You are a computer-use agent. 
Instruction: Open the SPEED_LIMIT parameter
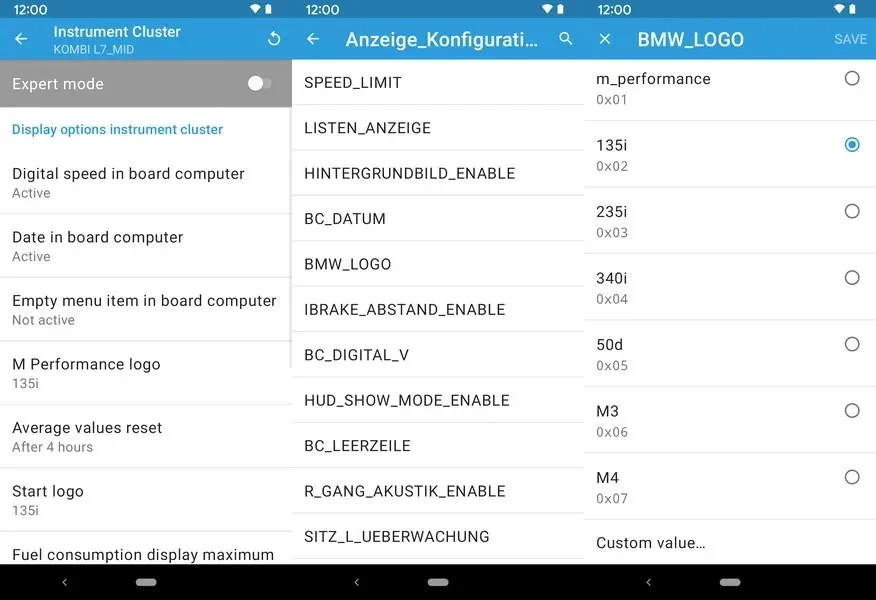437,82
